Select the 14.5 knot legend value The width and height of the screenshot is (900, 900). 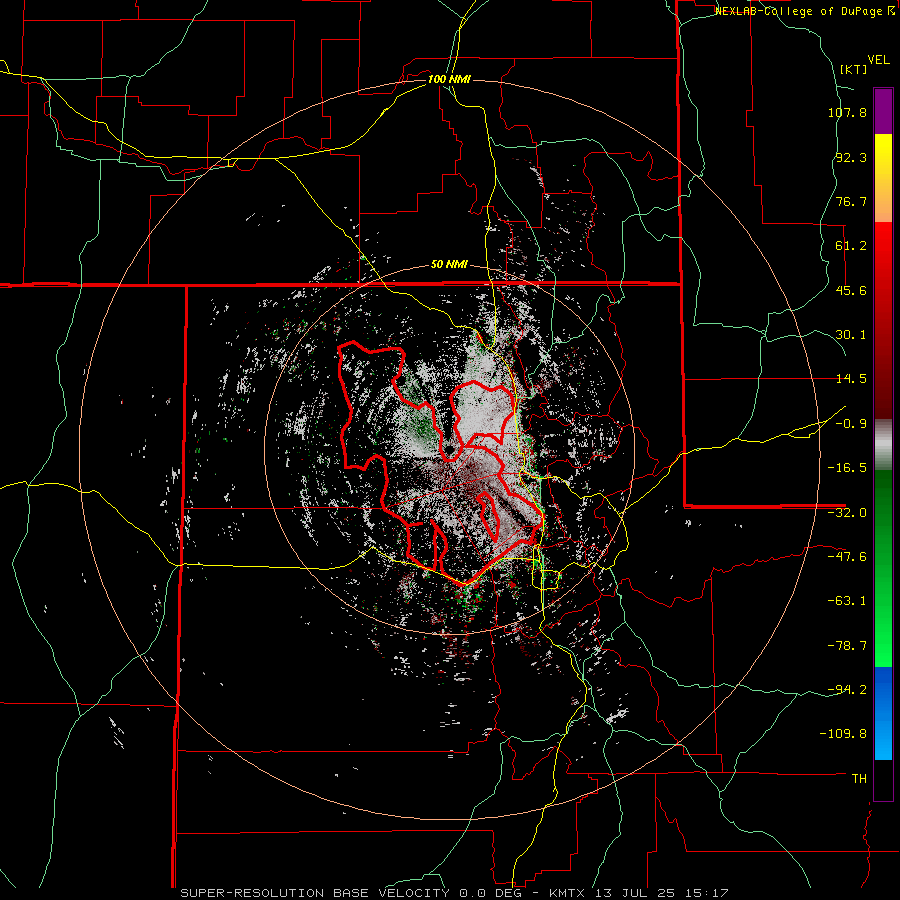click(851, 379)
